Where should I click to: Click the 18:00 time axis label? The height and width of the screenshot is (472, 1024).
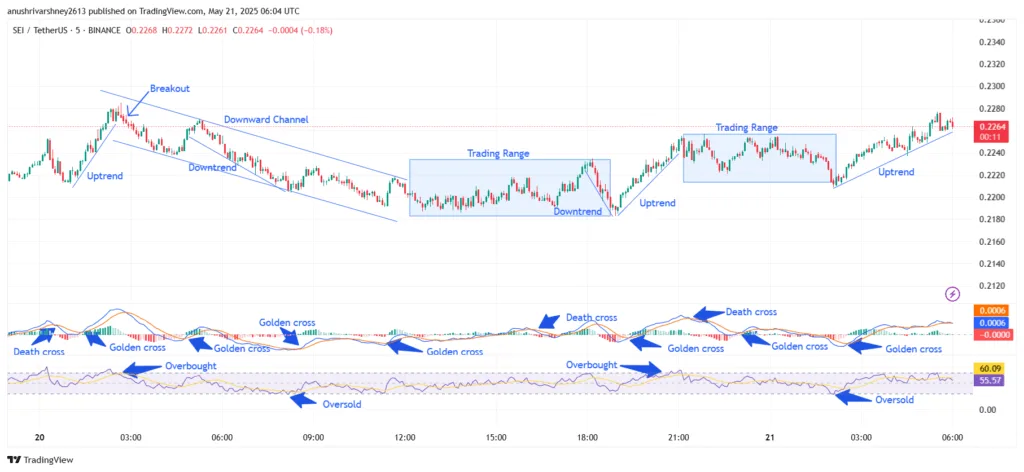point(588,436)
